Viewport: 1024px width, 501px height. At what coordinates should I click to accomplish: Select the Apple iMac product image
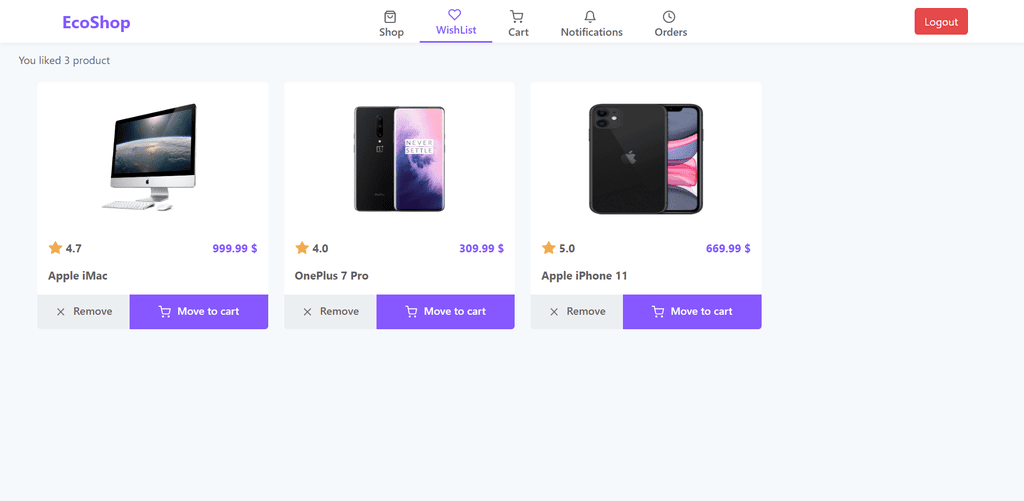click(x=153, y=157)
